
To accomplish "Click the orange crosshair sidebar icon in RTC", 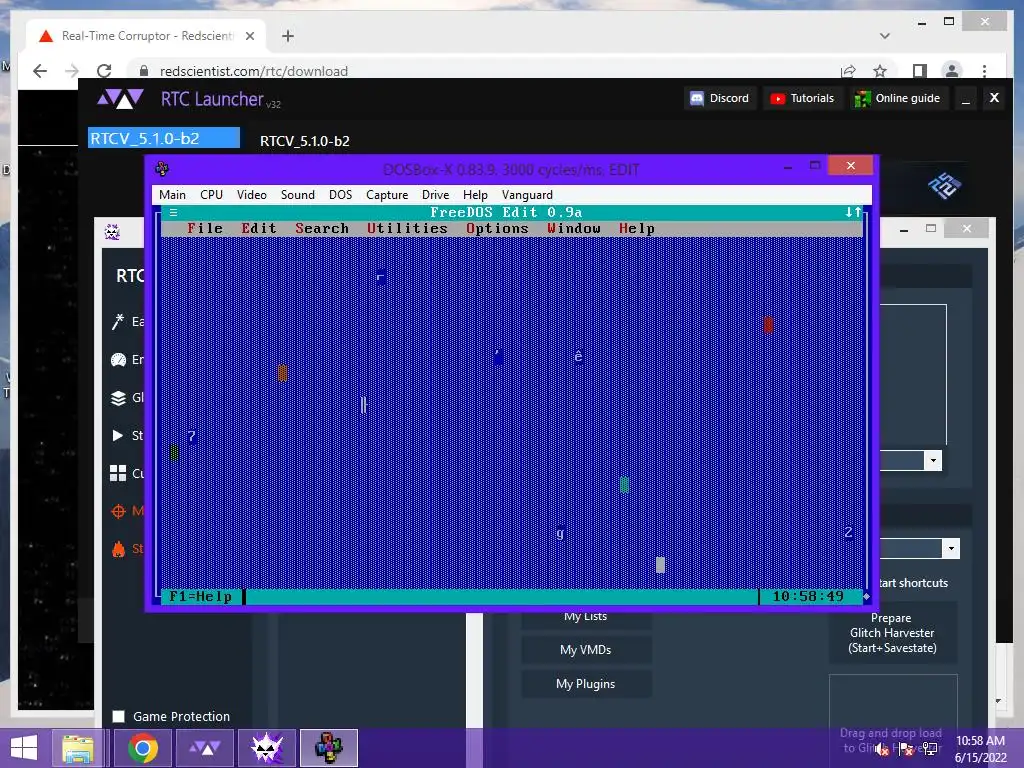I will 118,511.
